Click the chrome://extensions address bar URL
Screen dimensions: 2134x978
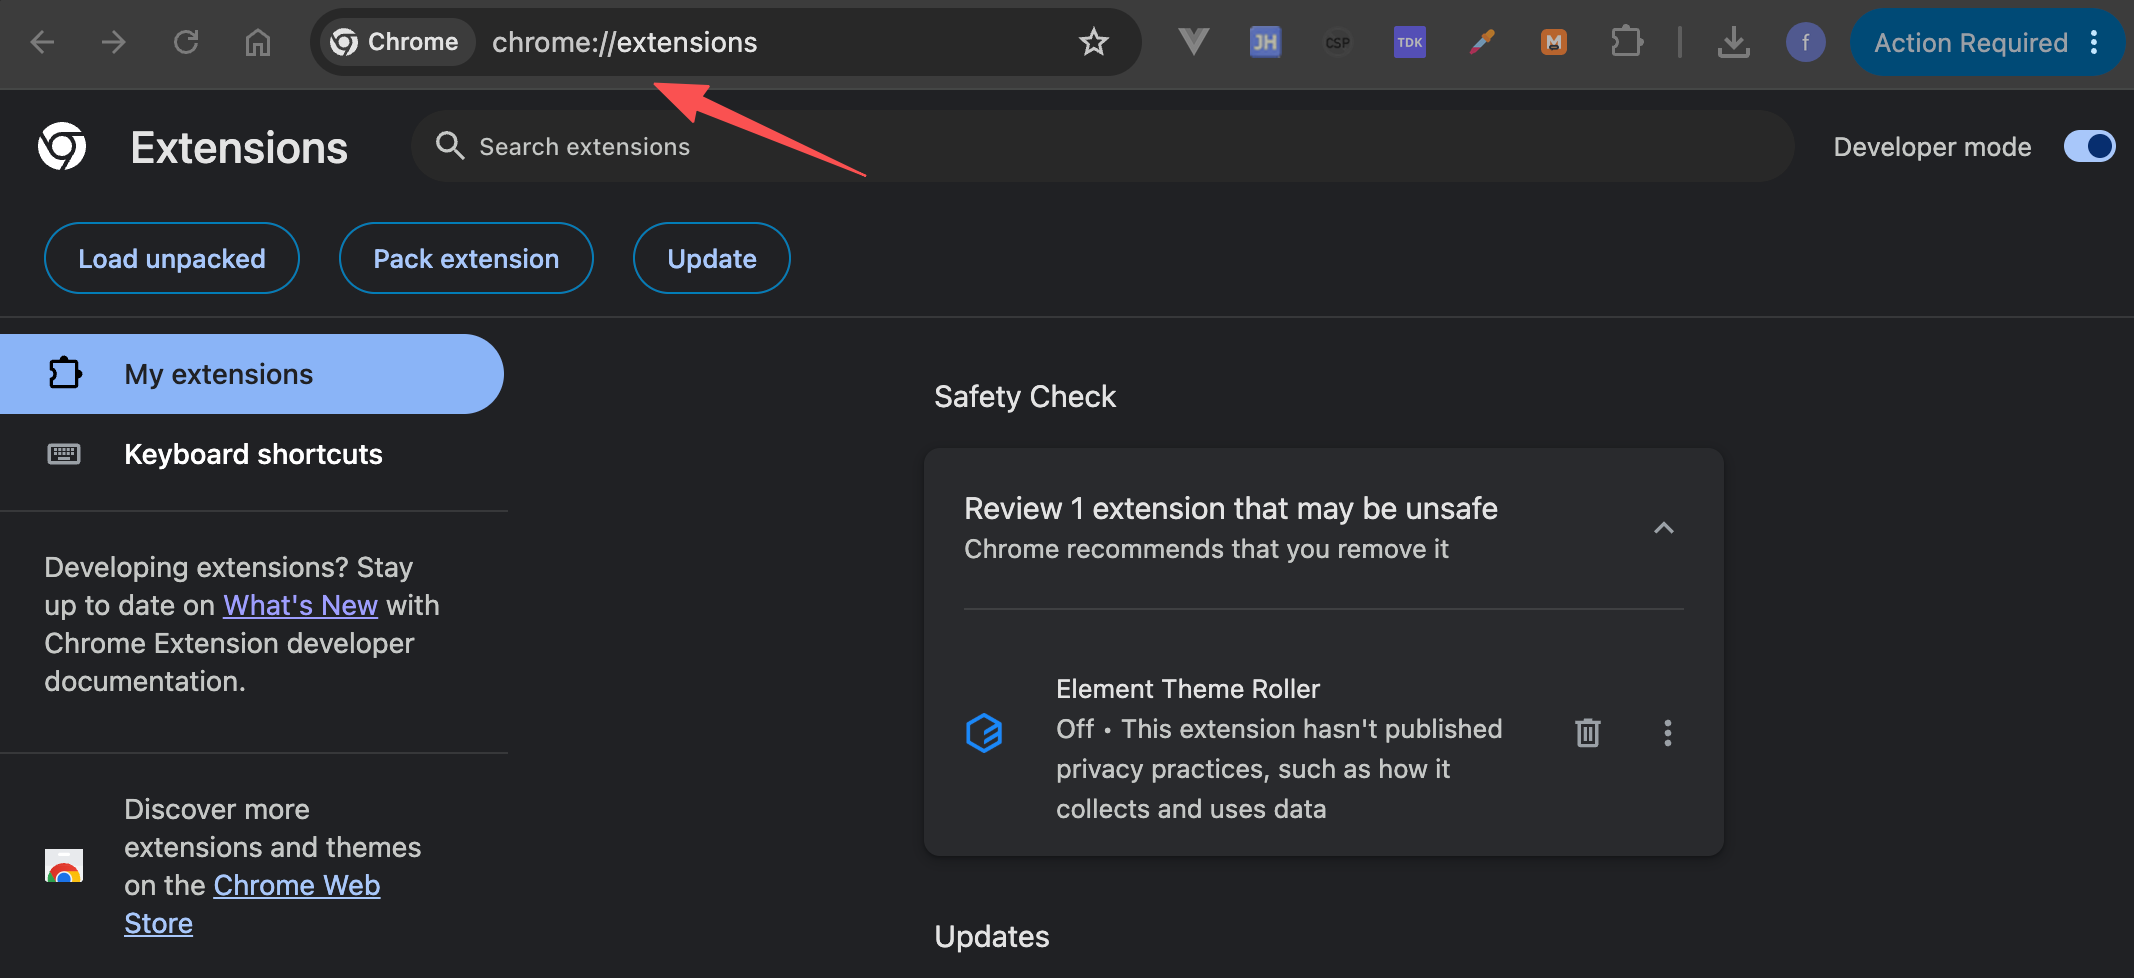pos(625,42)
